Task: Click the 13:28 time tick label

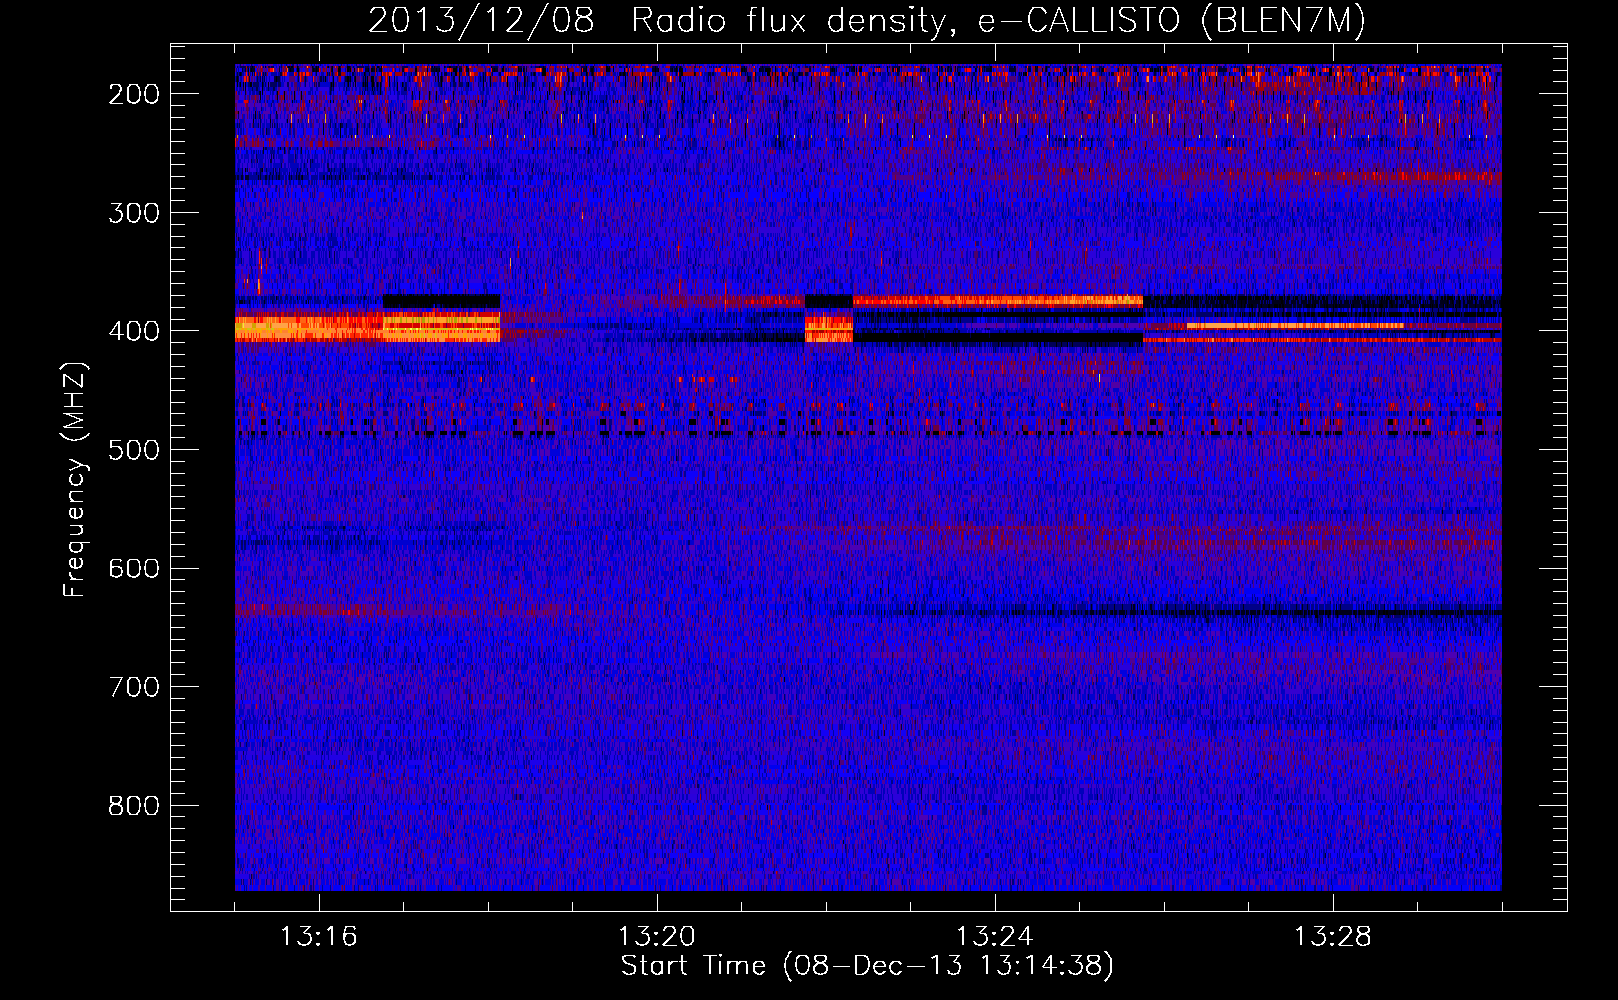Action: tap(1333, 937)
